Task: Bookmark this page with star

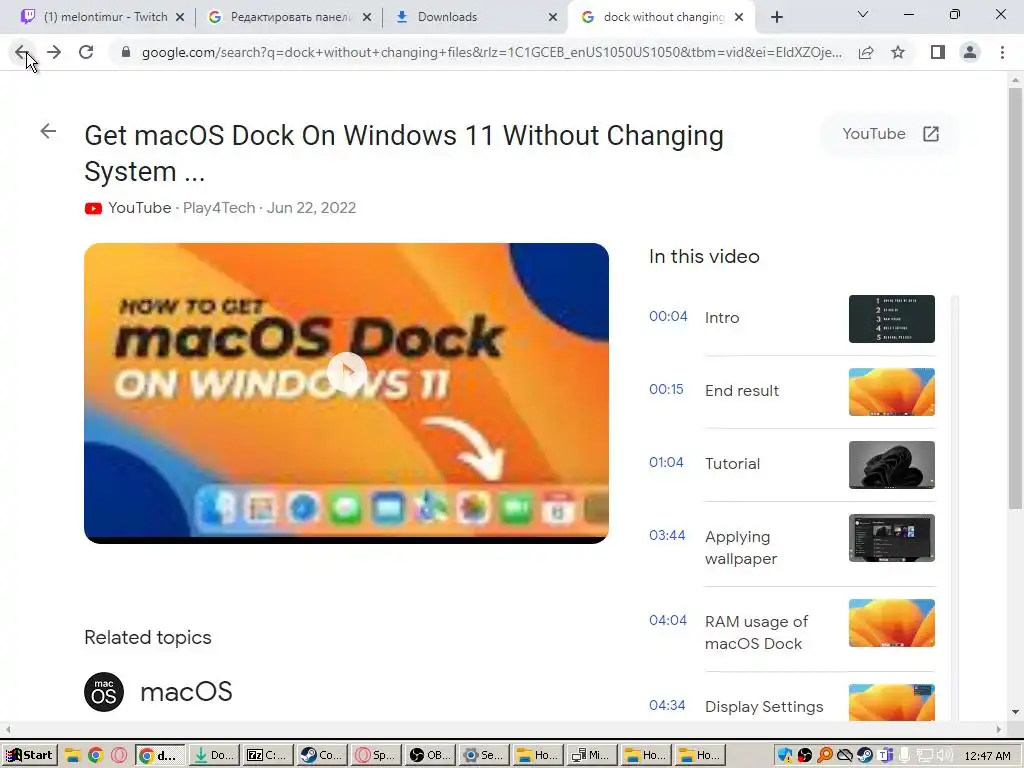Action: [x=898, y=52]
